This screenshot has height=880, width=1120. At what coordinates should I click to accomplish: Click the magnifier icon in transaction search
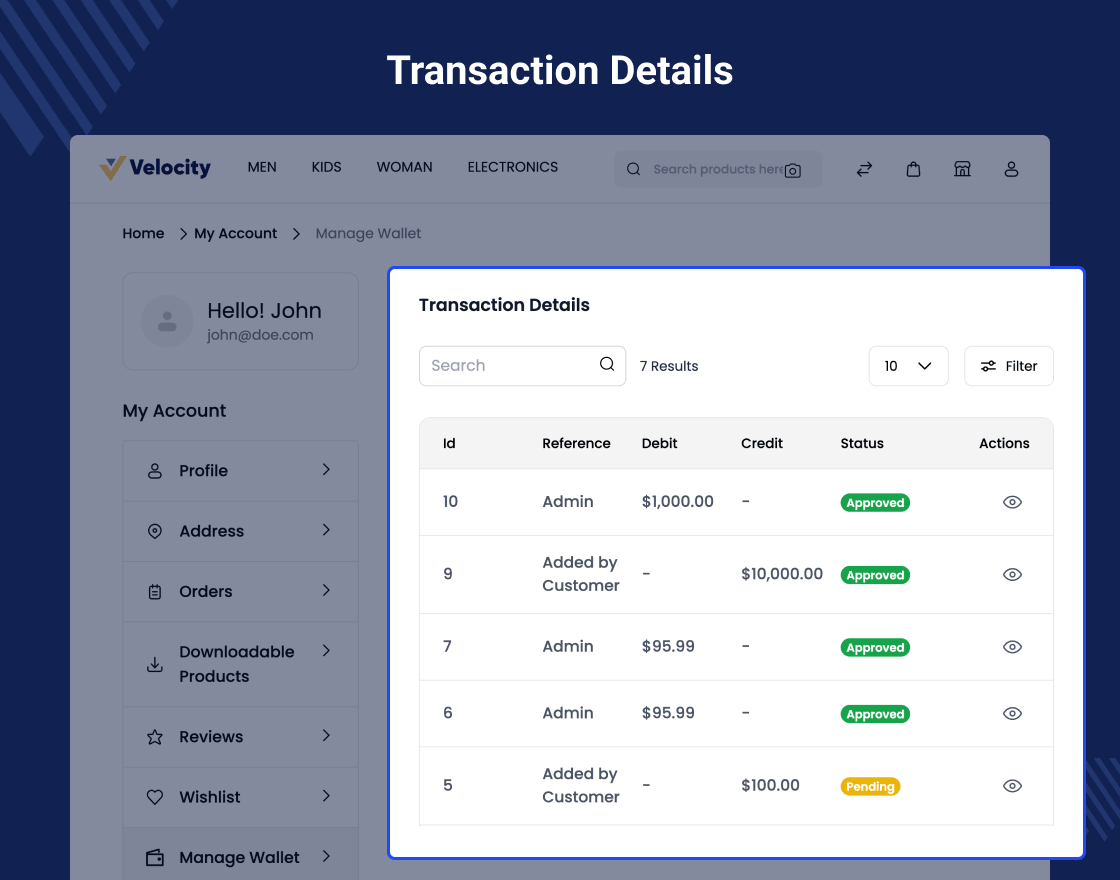click(x=607, y=364)
